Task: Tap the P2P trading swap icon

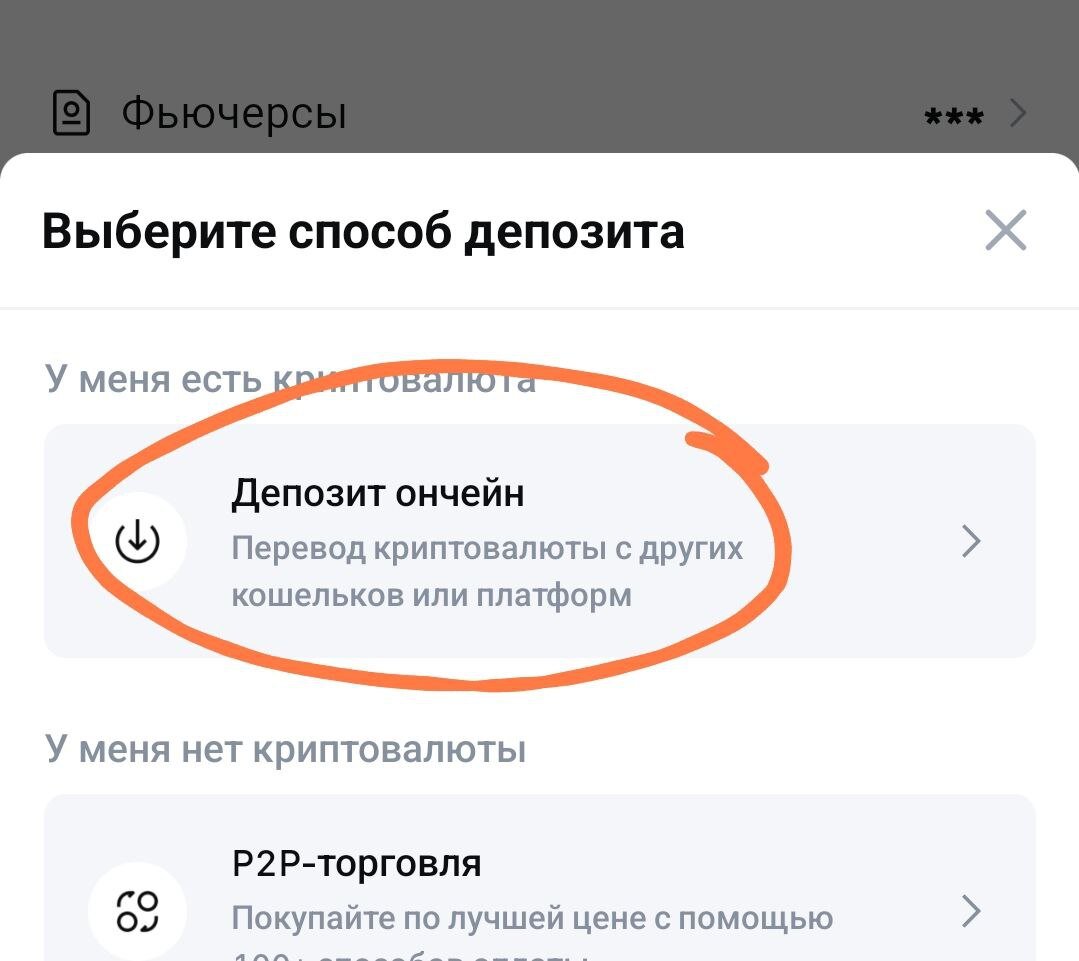Action: 137,912
